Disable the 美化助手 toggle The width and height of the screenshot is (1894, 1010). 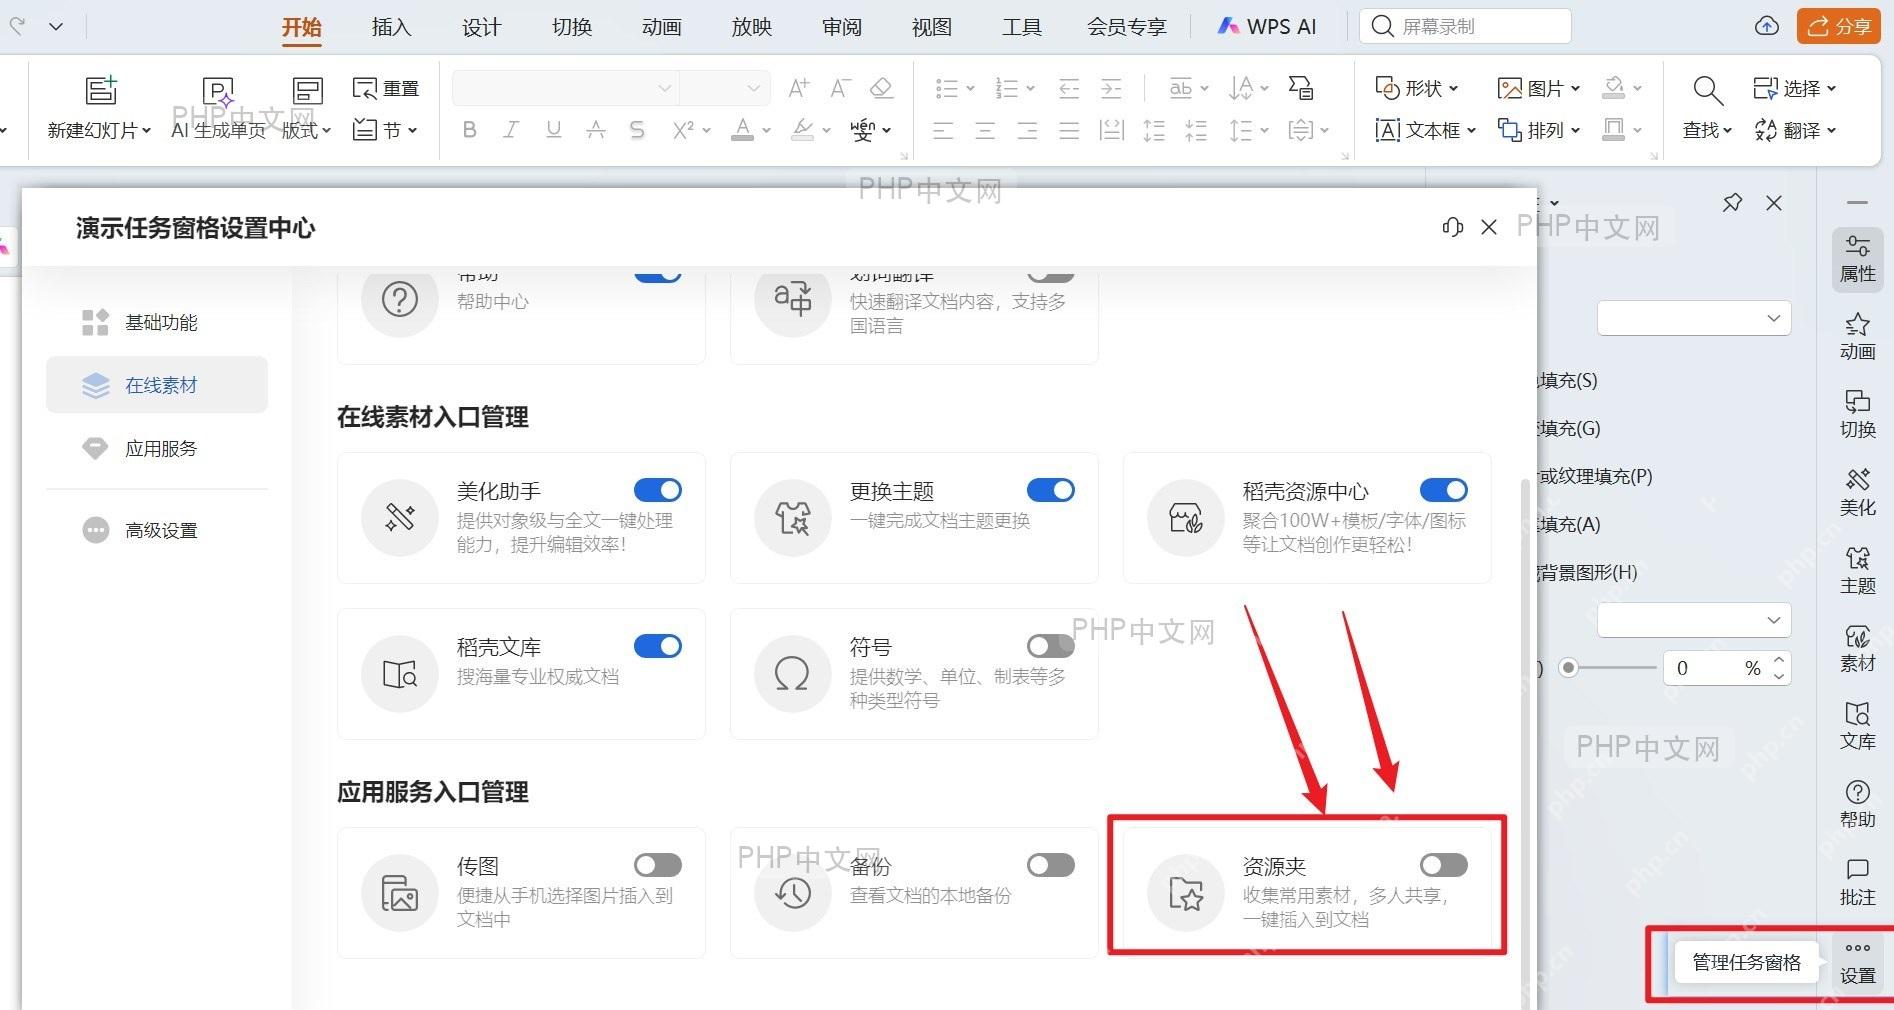pyautogui.click(x=658, y=490)
